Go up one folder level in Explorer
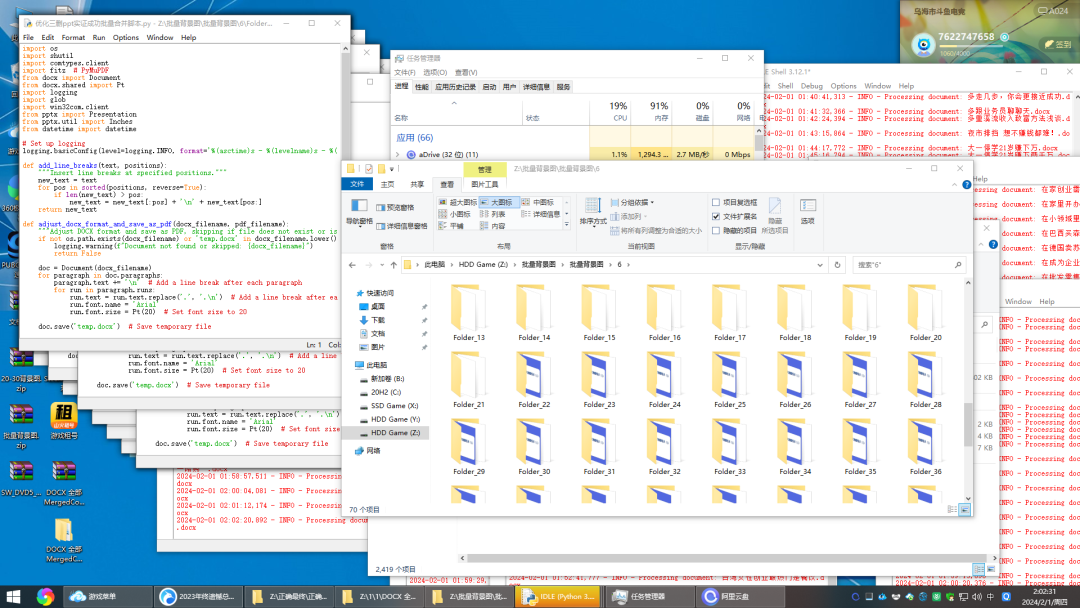 point(393,265)
